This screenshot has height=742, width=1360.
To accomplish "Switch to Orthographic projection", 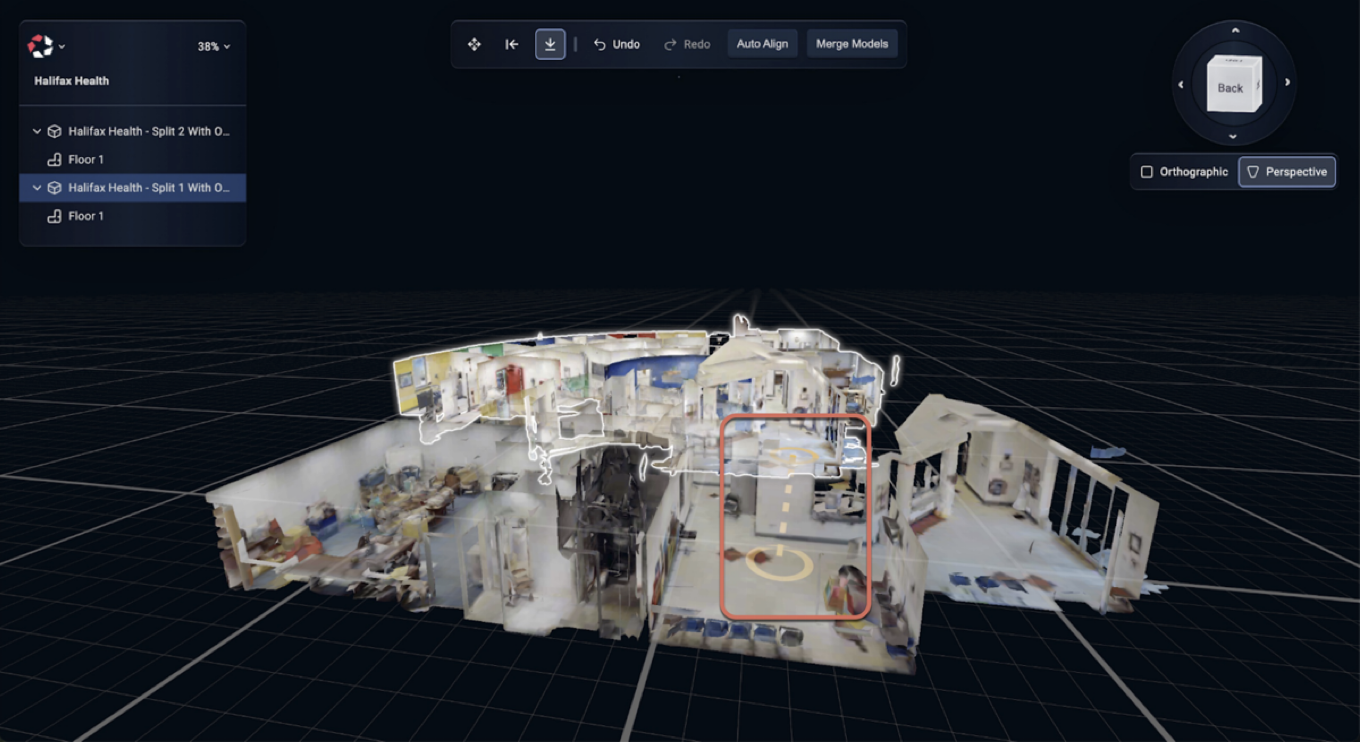I will (x=1184, y=172).
